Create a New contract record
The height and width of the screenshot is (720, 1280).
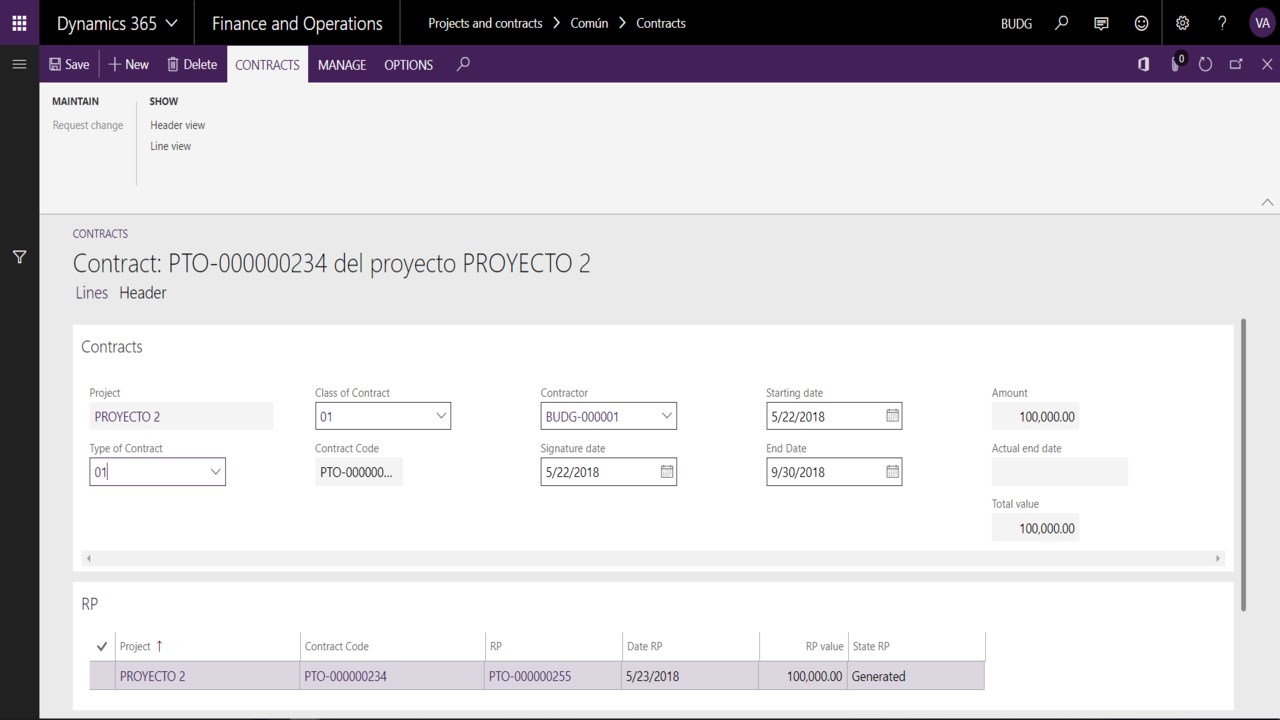[128, 64]
